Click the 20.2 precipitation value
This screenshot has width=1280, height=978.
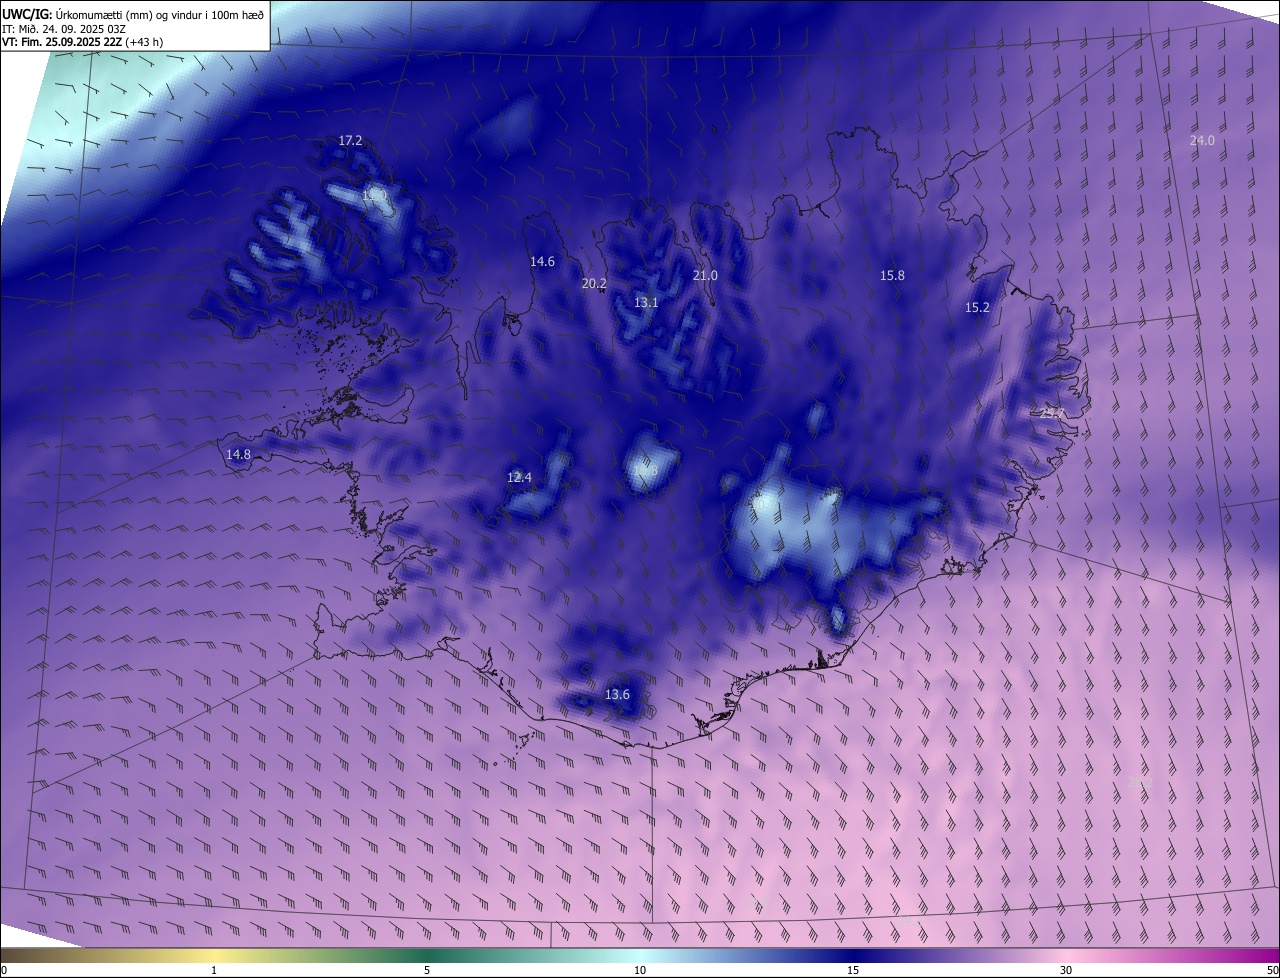594,283
